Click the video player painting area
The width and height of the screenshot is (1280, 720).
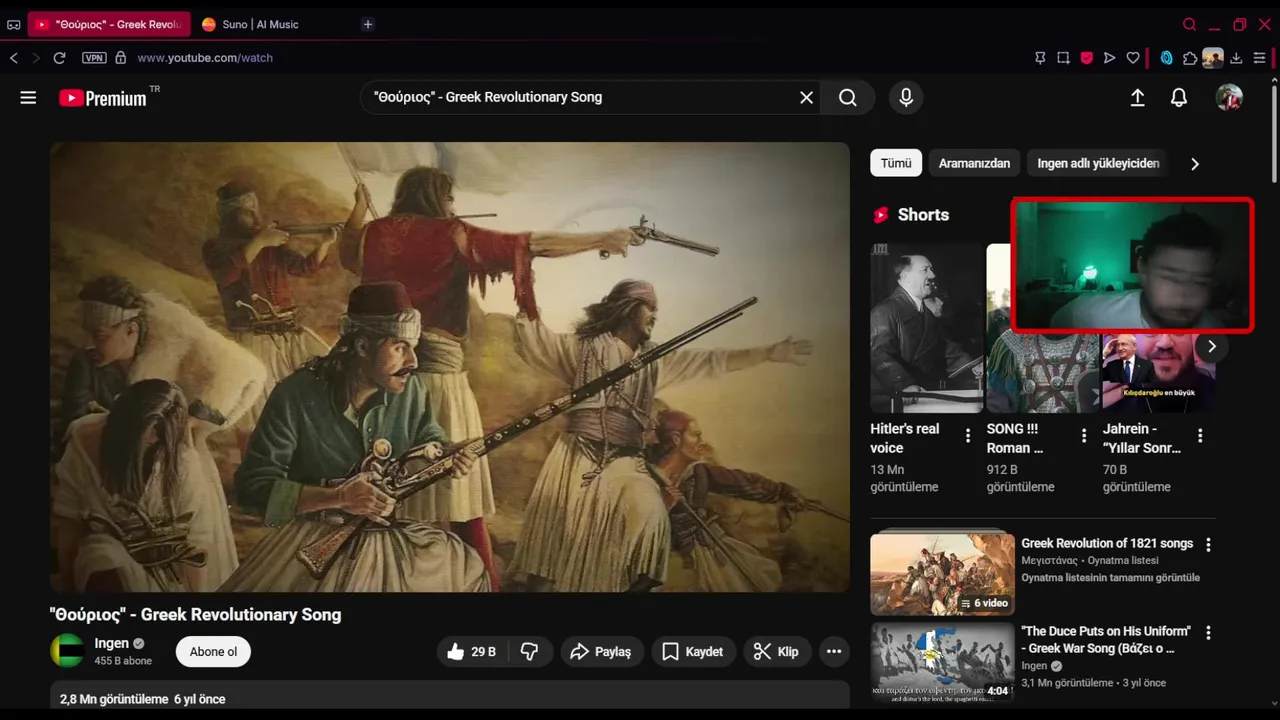click(450, 367)
